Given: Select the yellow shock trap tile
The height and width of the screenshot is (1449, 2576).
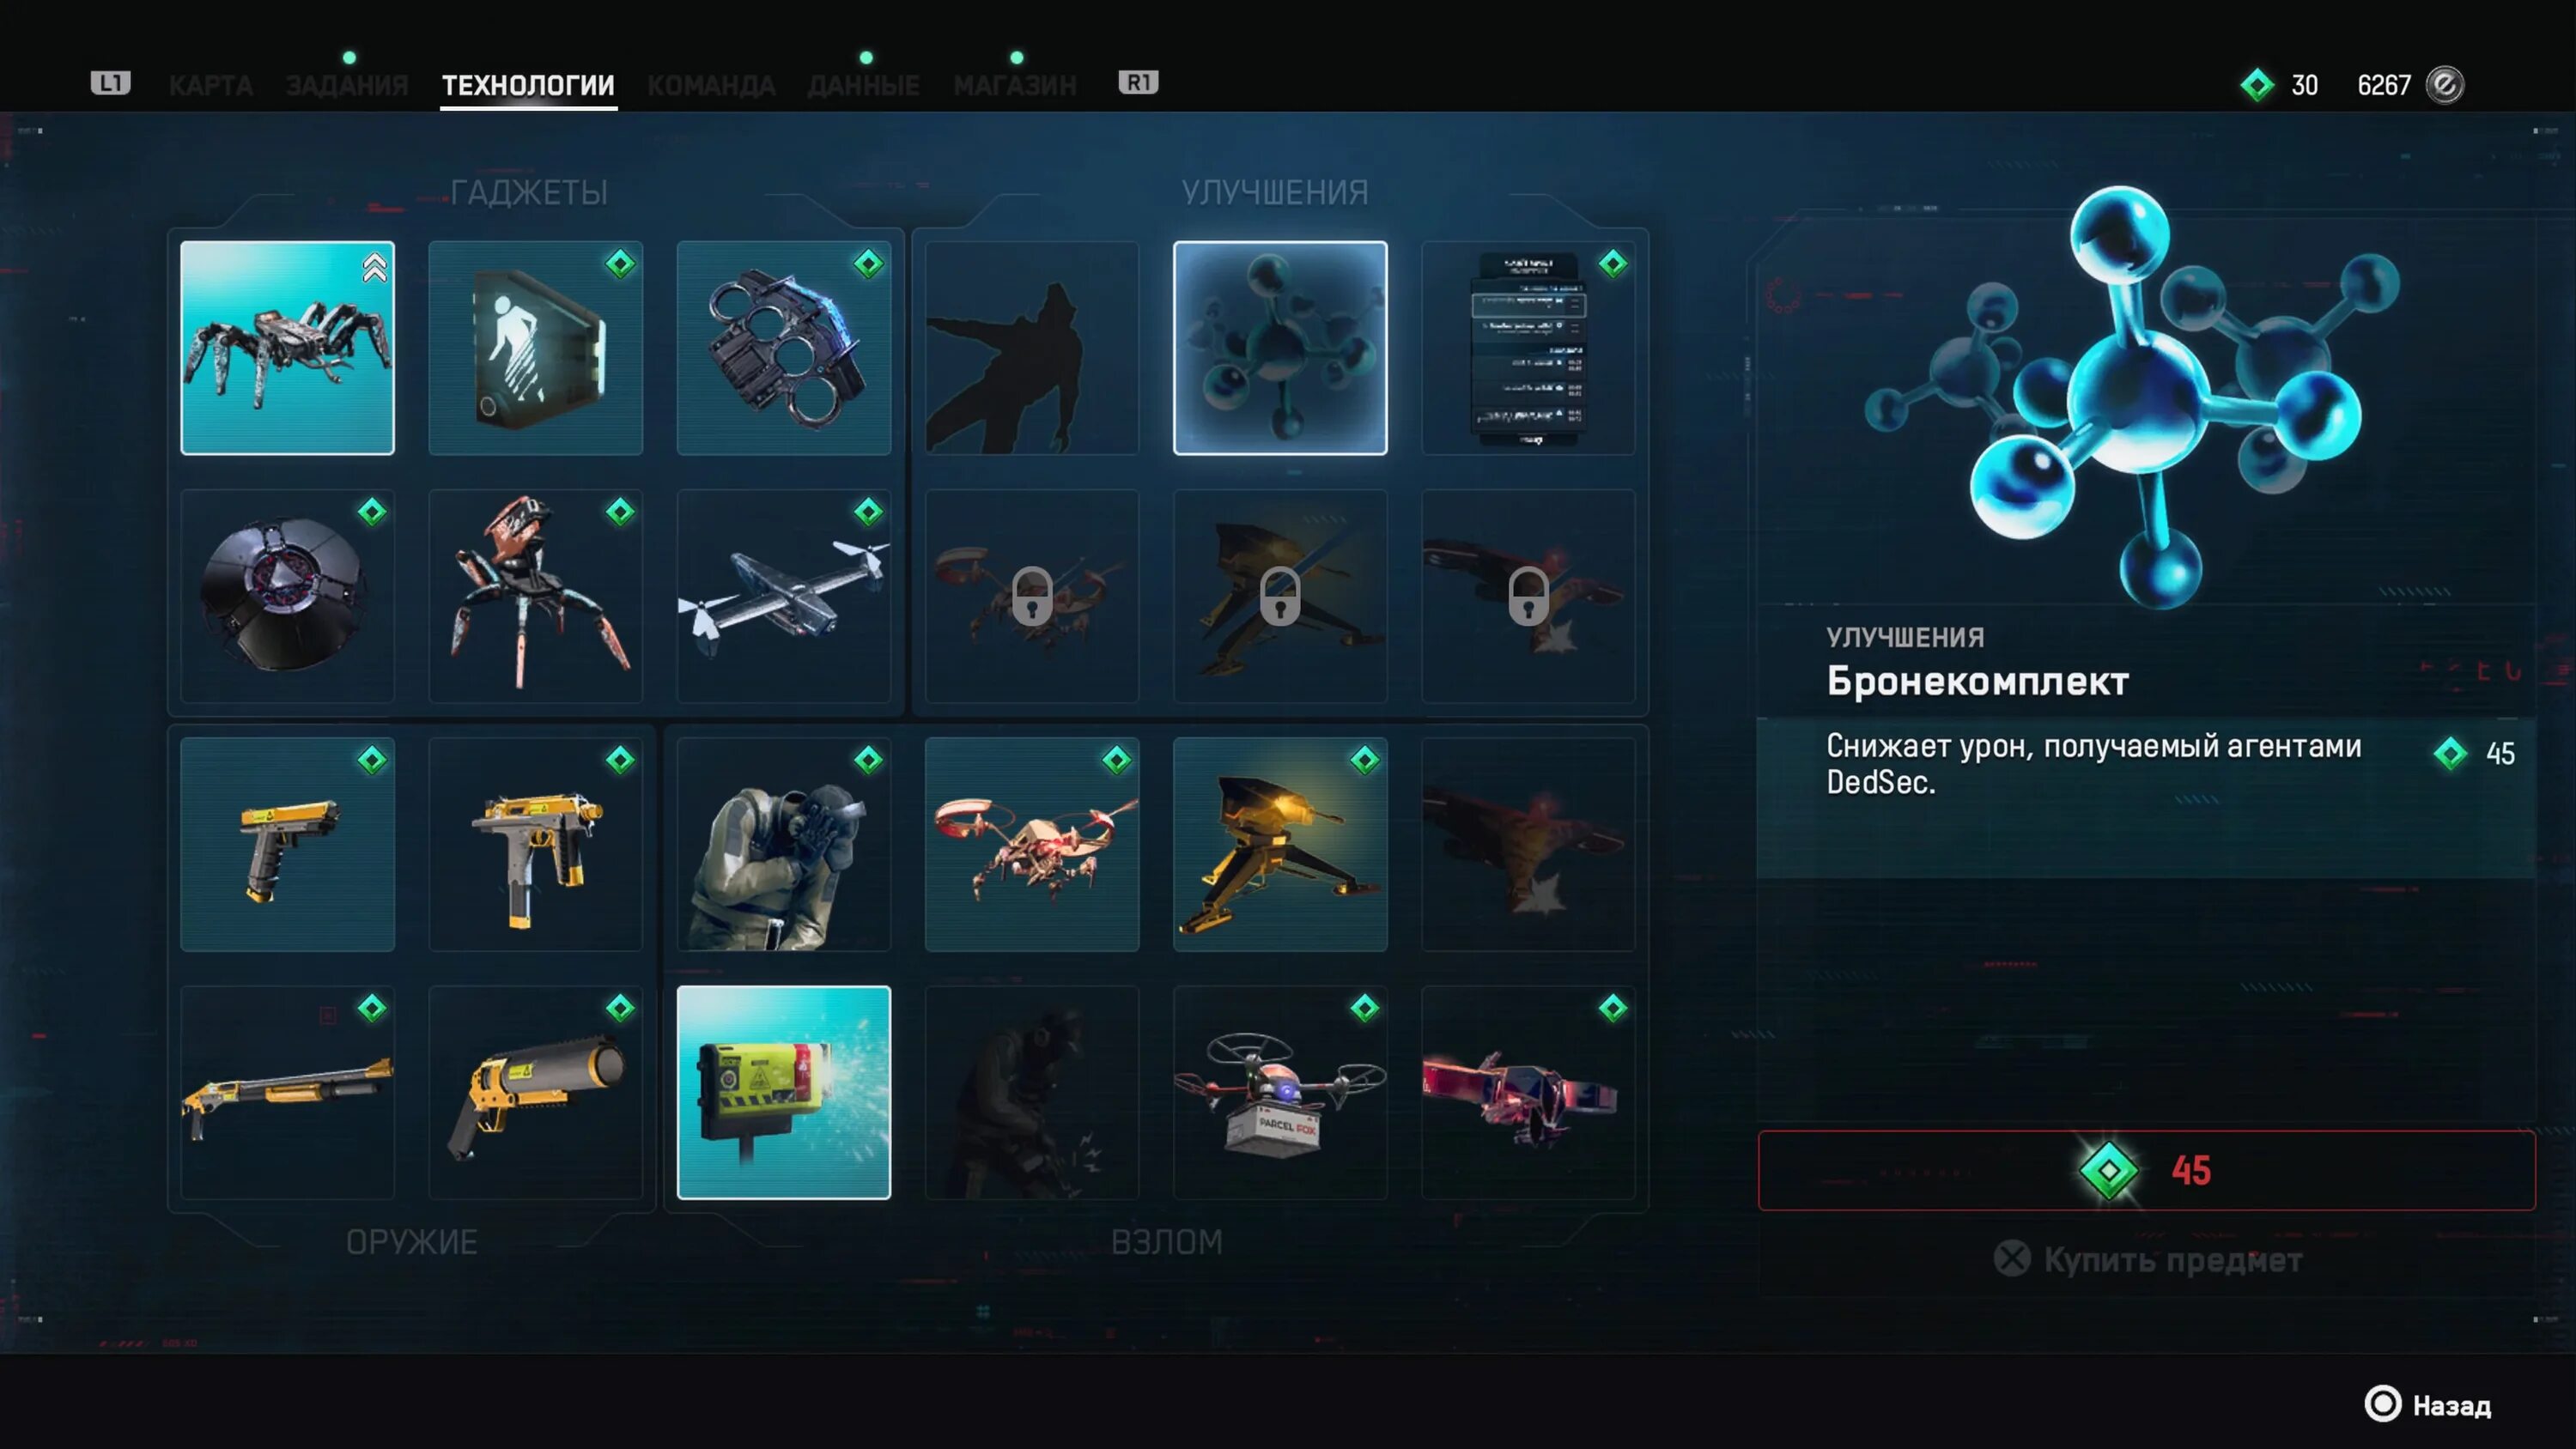Looking at the screenshot, I should (x=783, y=1092).
